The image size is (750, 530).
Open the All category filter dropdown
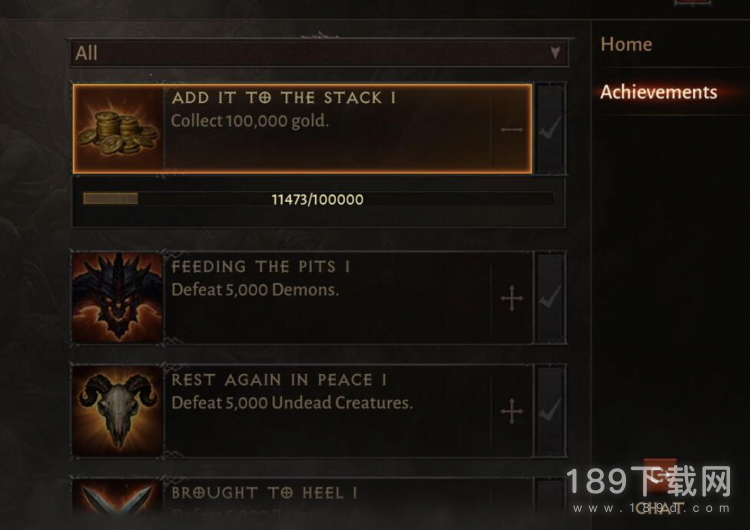[x=319, y=53]
